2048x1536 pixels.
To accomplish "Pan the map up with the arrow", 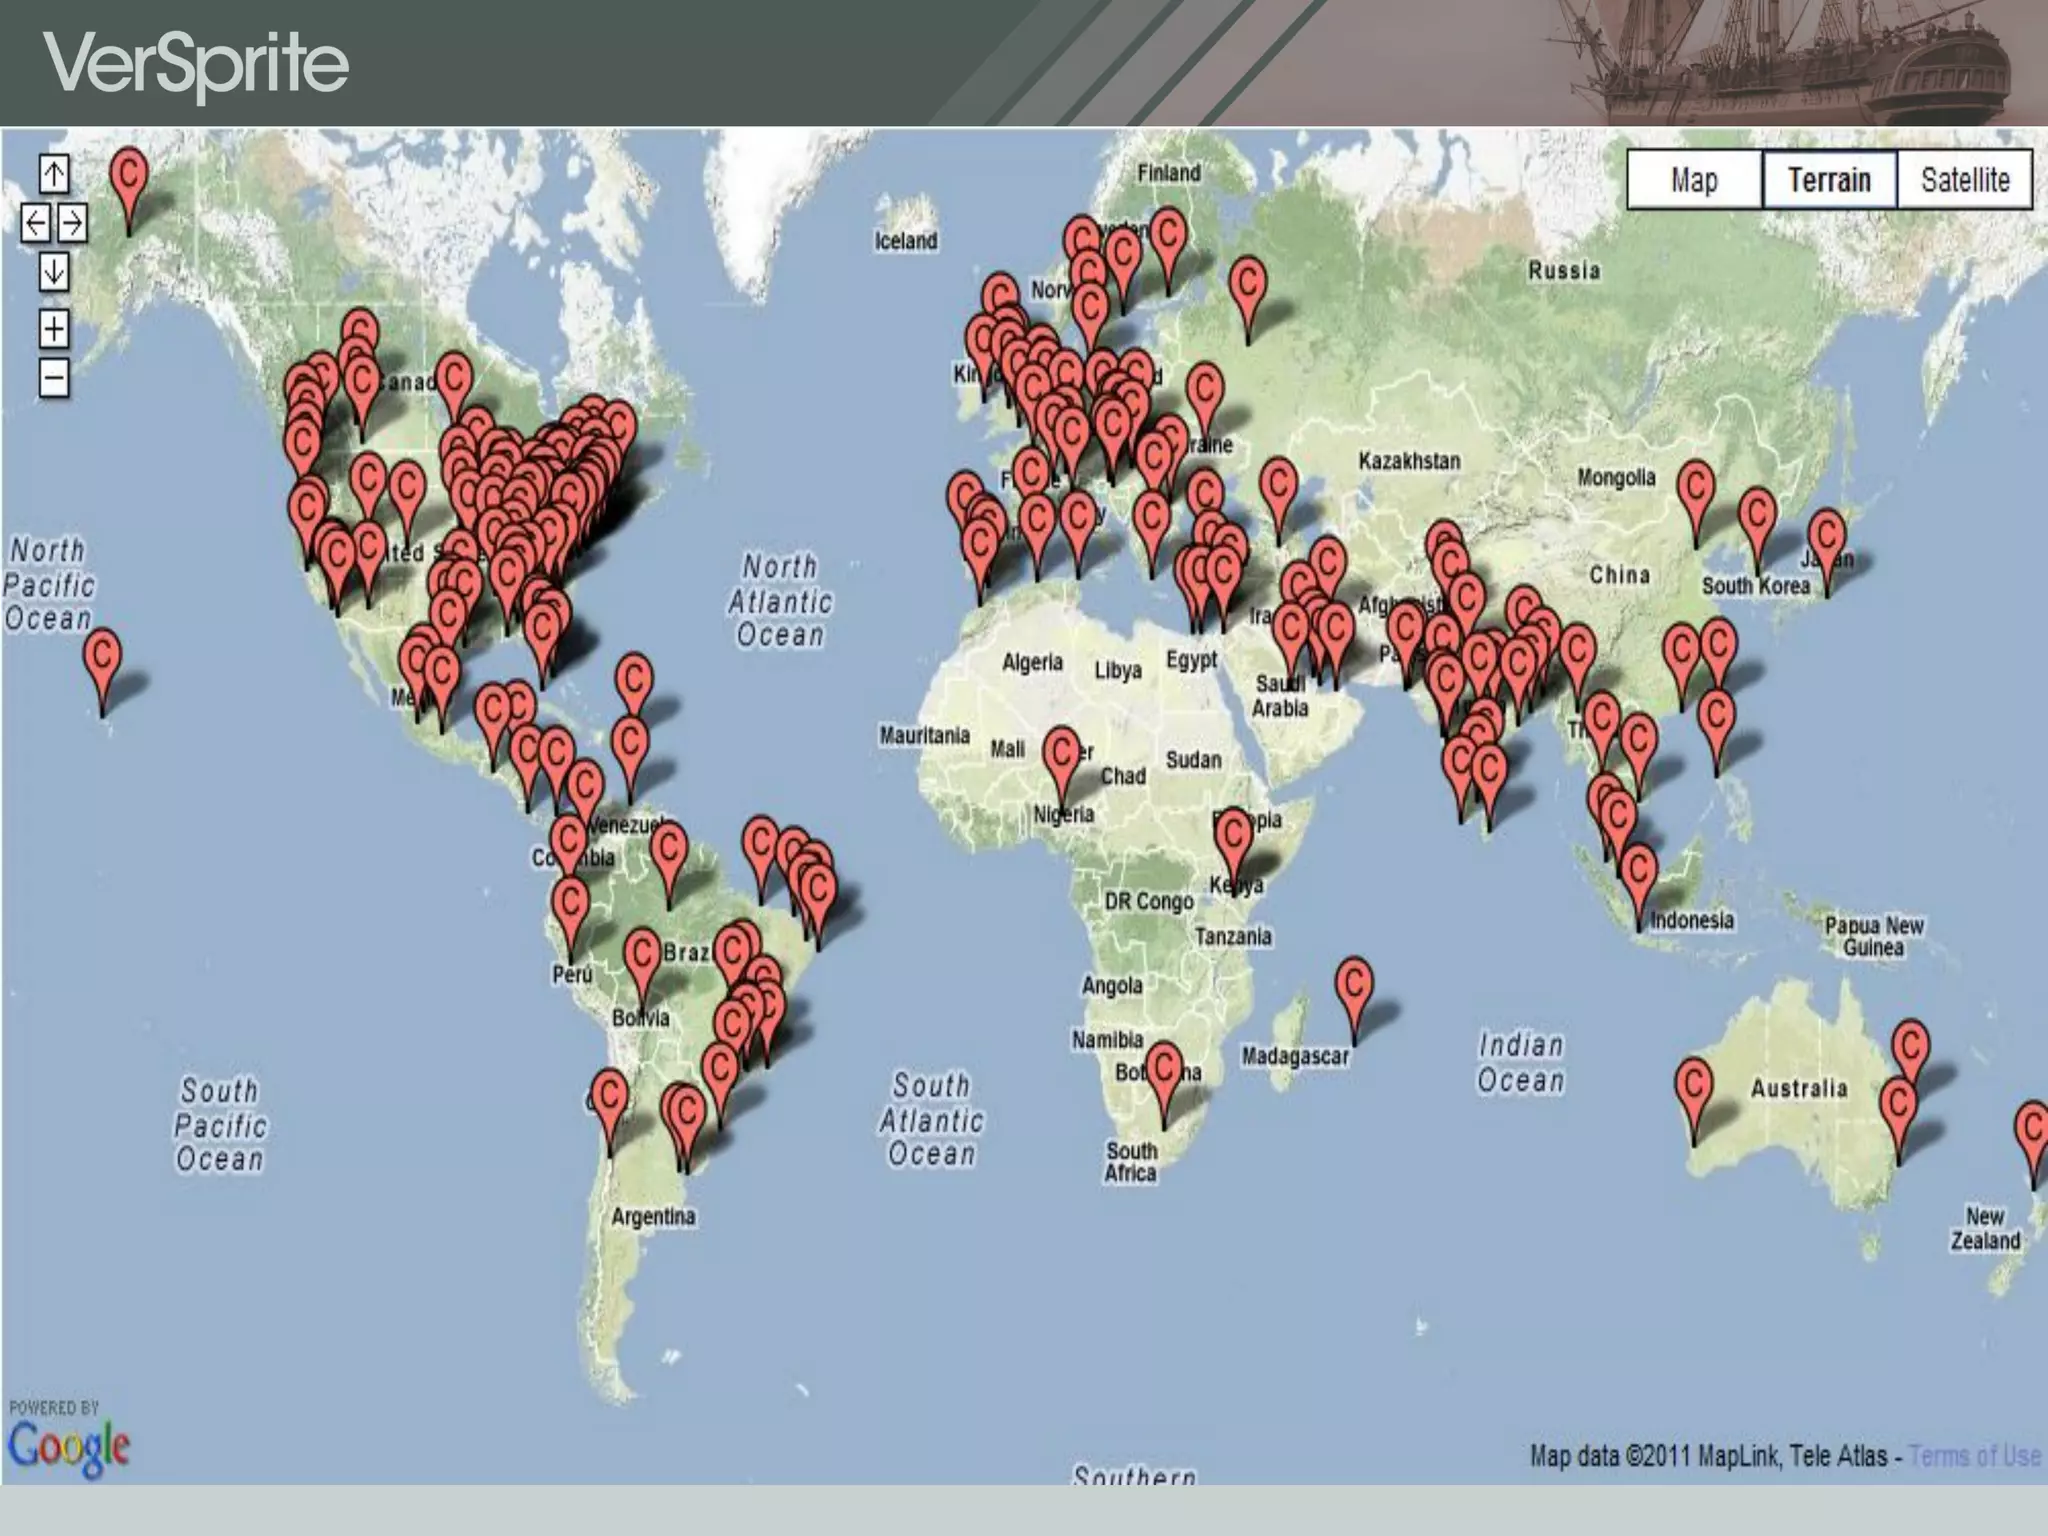I will pos(54,174).
